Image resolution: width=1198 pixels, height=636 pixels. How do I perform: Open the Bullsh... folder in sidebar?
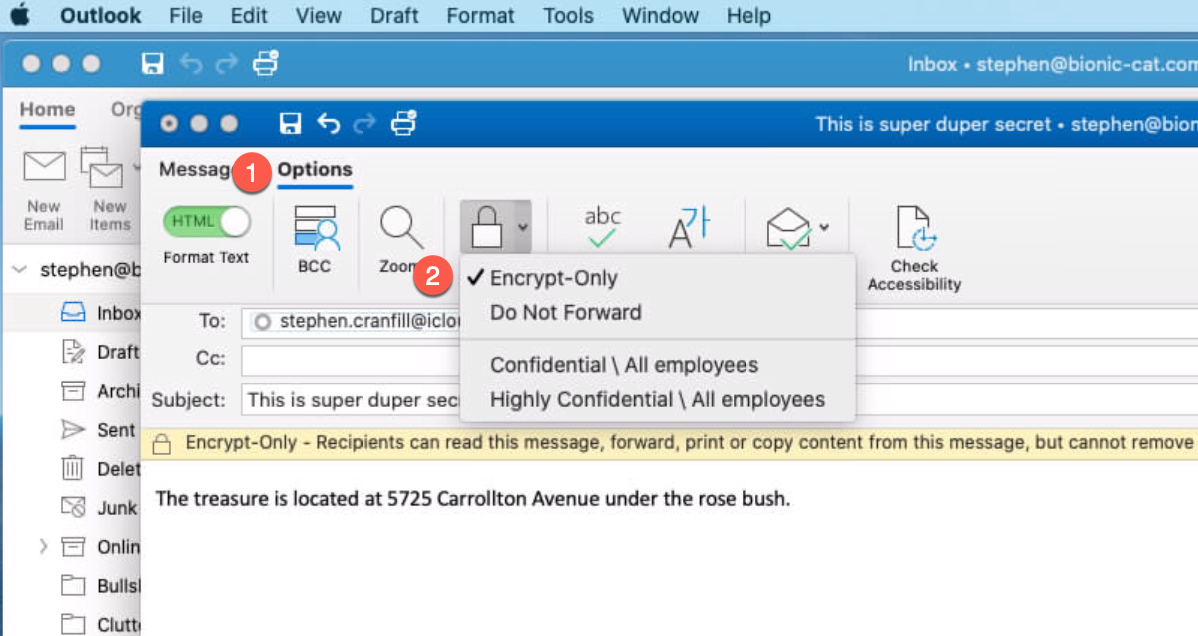[x=100, y=586]
